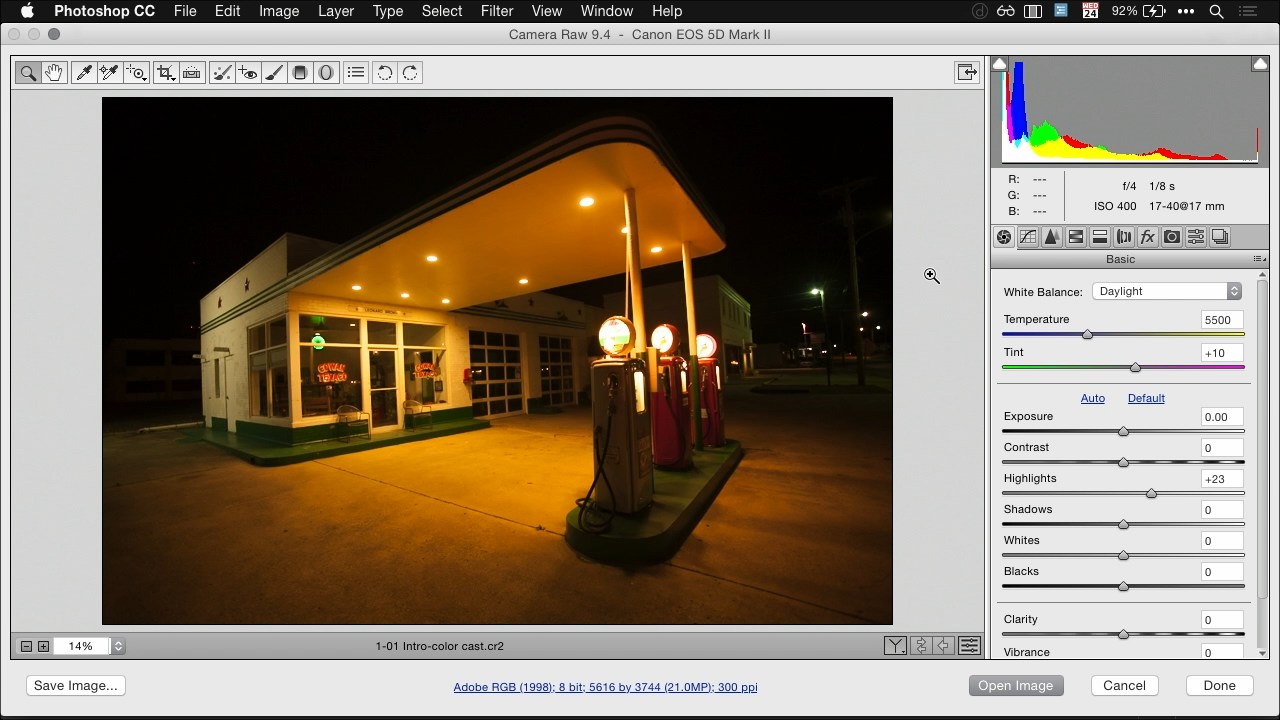
Task: Activate the Targeted Adjustment tool
Action: coord(136,72)
